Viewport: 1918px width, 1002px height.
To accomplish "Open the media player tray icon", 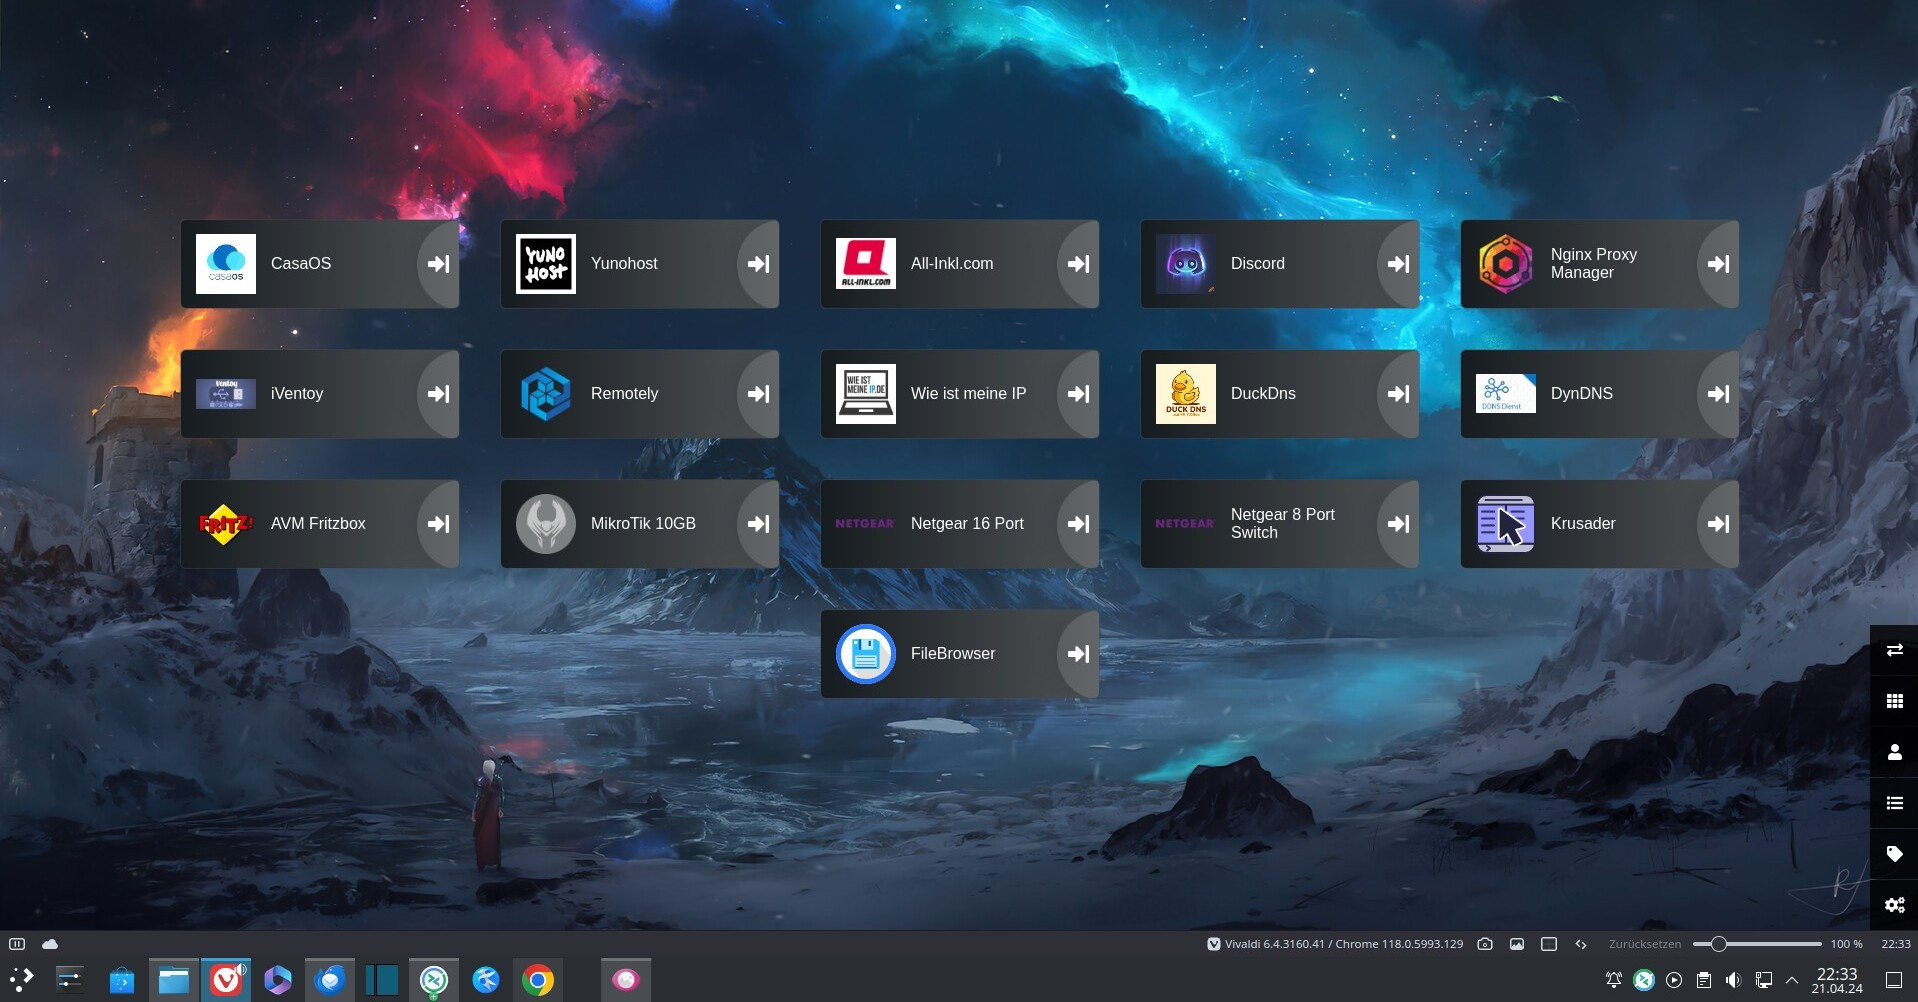I will pyautogui.click(x=1674, y=980).
